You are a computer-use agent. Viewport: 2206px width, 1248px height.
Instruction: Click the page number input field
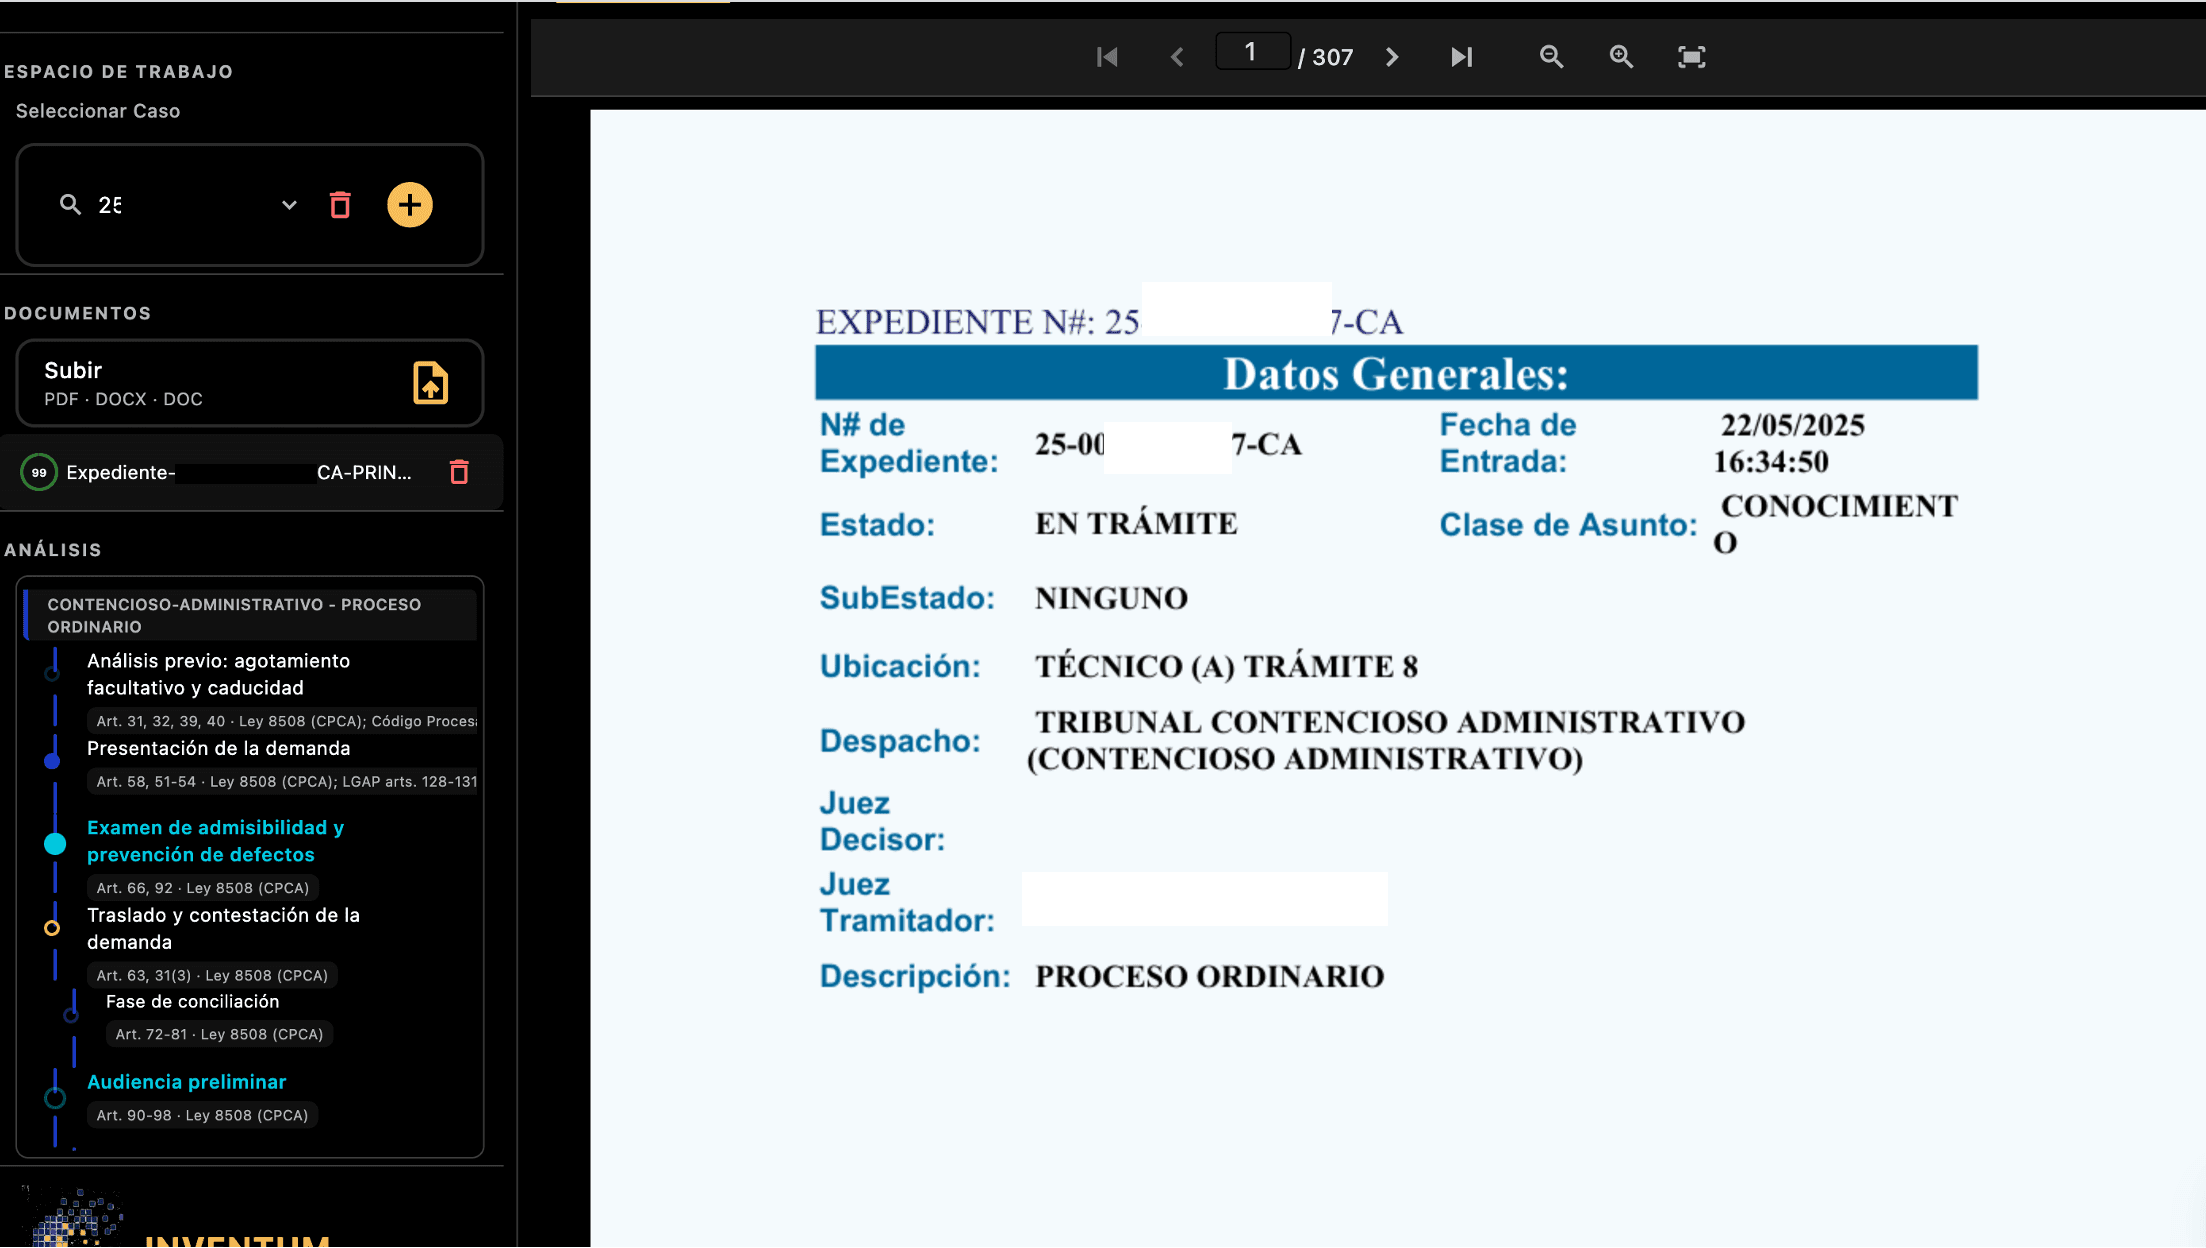(1252, 52)
